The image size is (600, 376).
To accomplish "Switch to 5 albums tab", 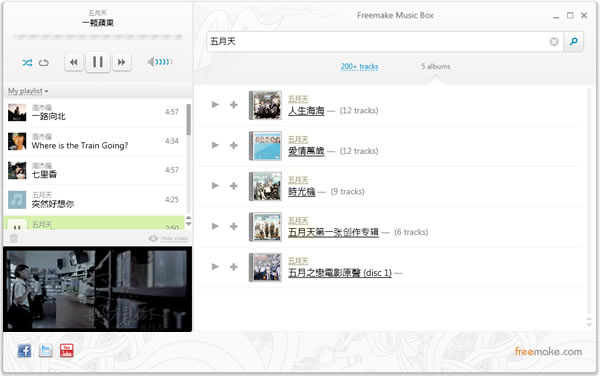I will 435,66.
